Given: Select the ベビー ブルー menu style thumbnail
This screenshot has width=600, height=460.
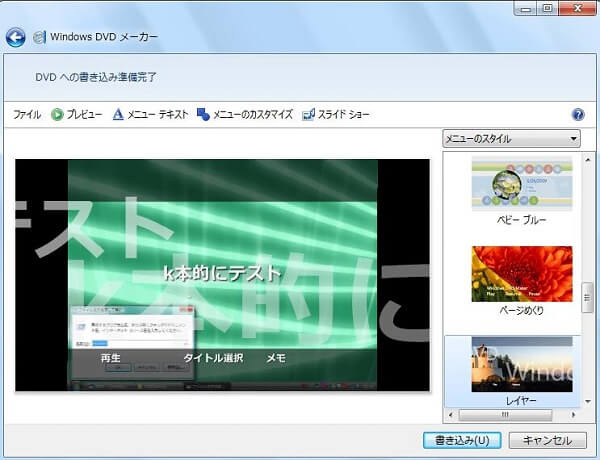Looking at the screenshot, I should (522, 184).
